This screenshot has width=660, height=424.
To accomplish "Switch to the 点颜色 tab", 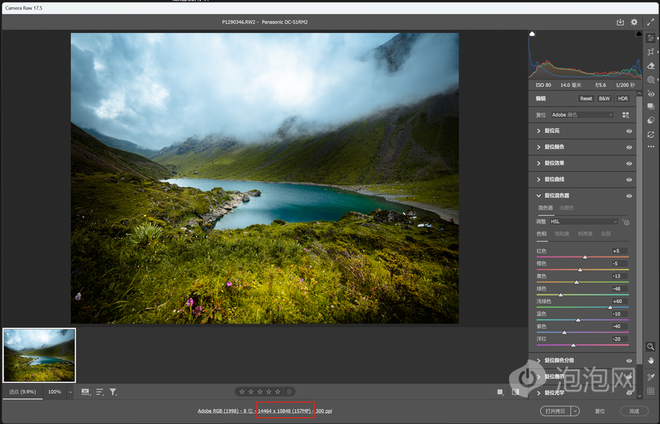I will coord(567,208).
